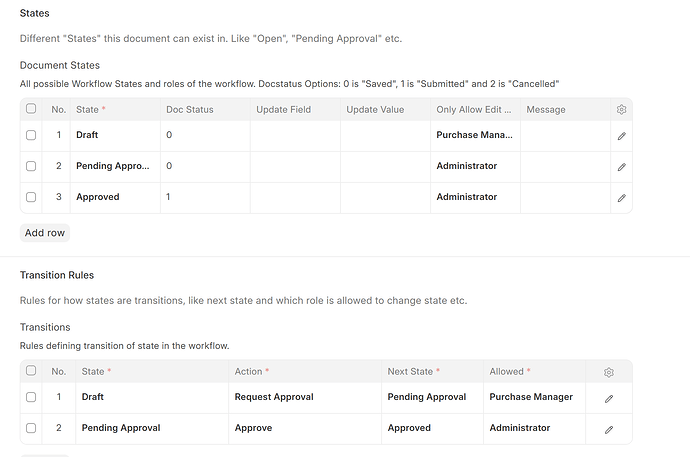Click Update Field cell in Draft row
This screenshot has width=690, height=457.
tap(295, 135)
